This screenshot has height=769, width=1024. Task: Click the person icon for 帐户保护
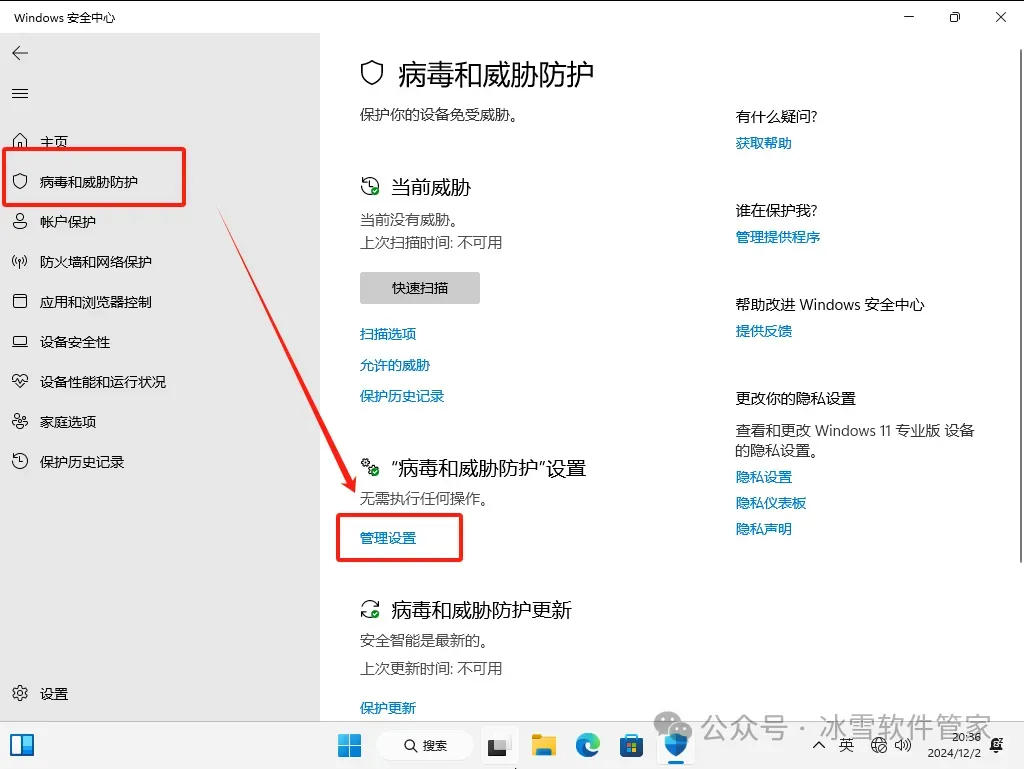pyautogui.click(x=20, y=221)
